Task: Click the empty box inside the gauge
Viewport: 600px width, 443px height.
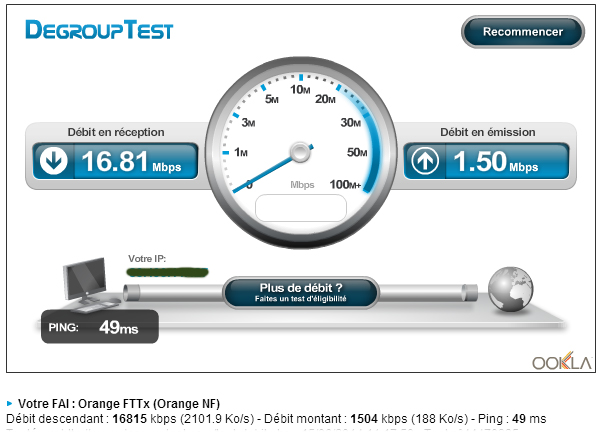Action: [x=301, y=208]
